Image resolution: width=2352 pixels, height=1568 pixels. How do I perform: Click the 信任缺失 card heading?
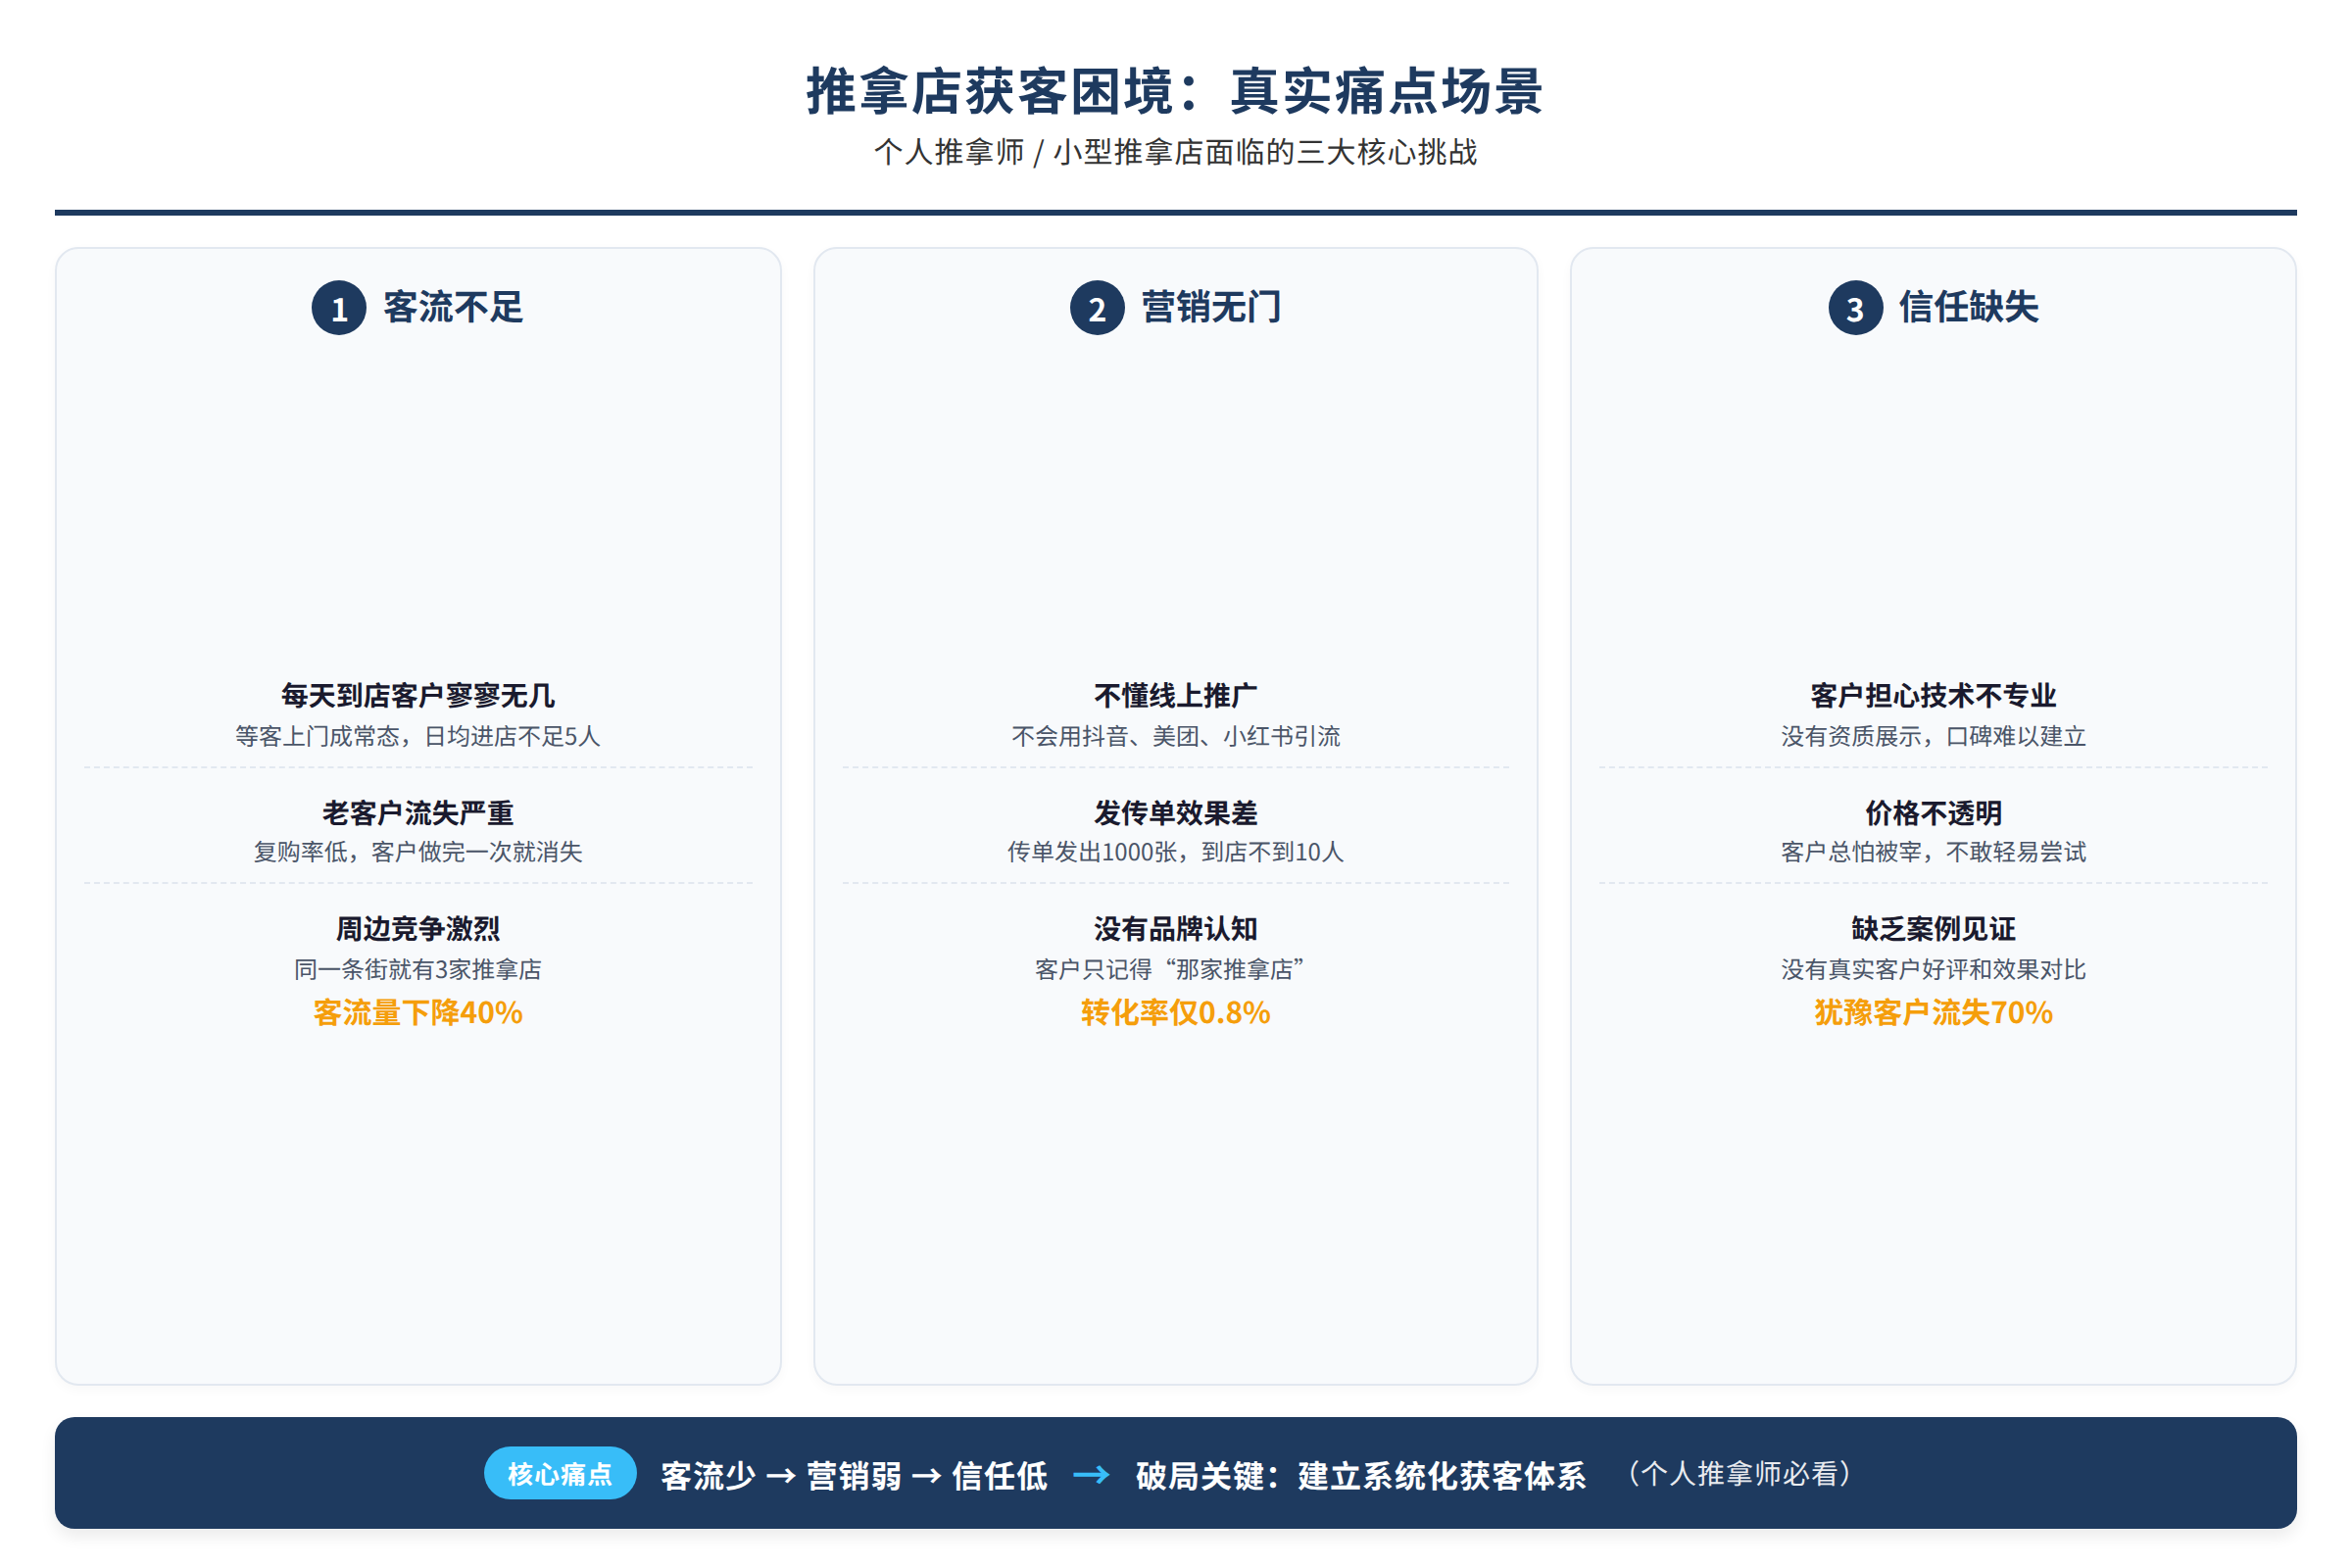pyautogui.click(x=1969, y=307)
